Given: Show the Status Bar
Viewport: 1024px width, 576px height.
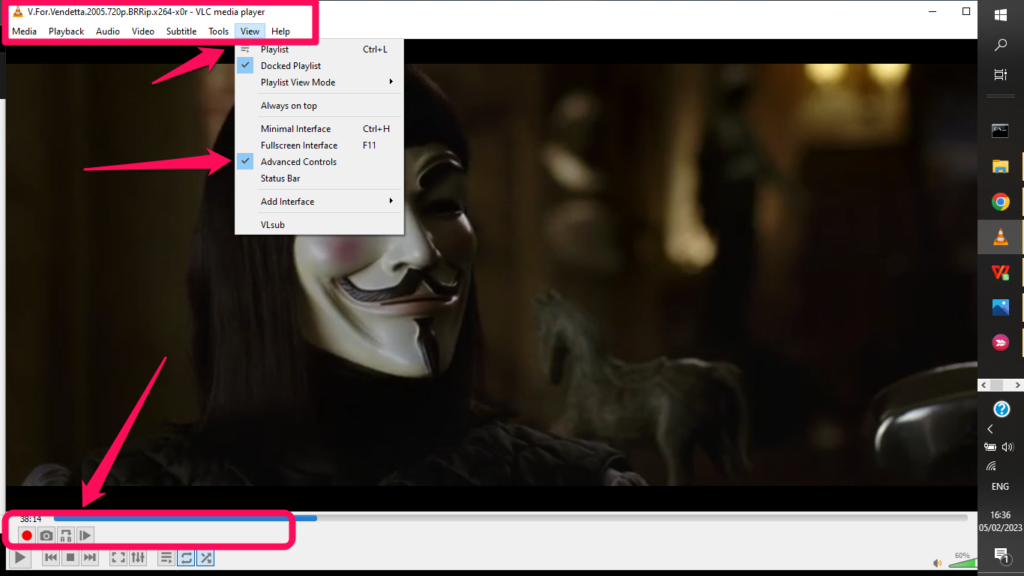Looking at the screenshot, I should coord(319,178).
